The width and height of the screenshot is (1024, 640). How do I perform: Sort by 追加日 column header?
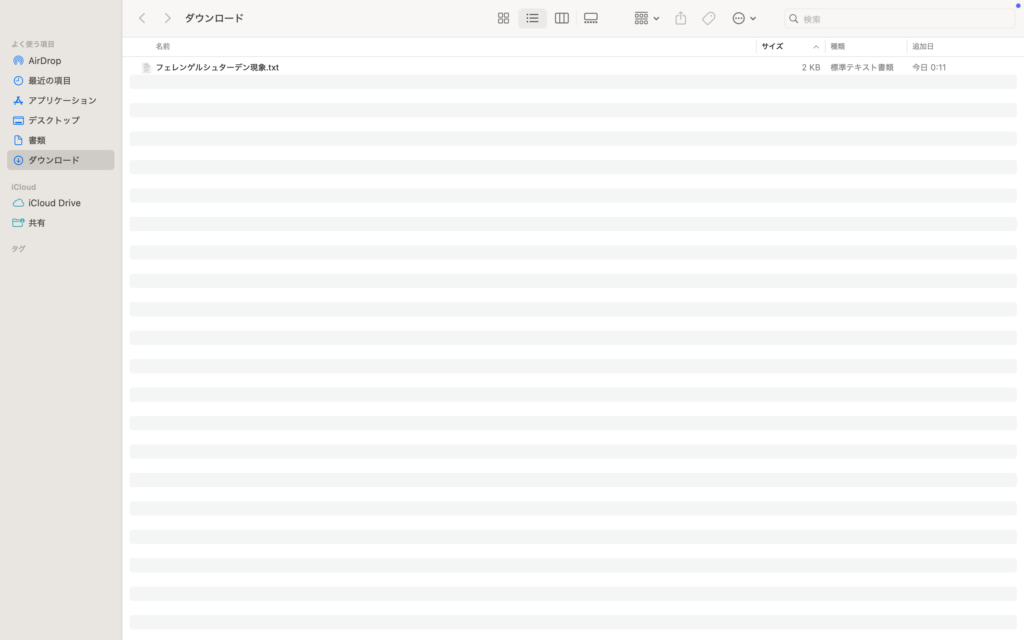coord(923,46)
